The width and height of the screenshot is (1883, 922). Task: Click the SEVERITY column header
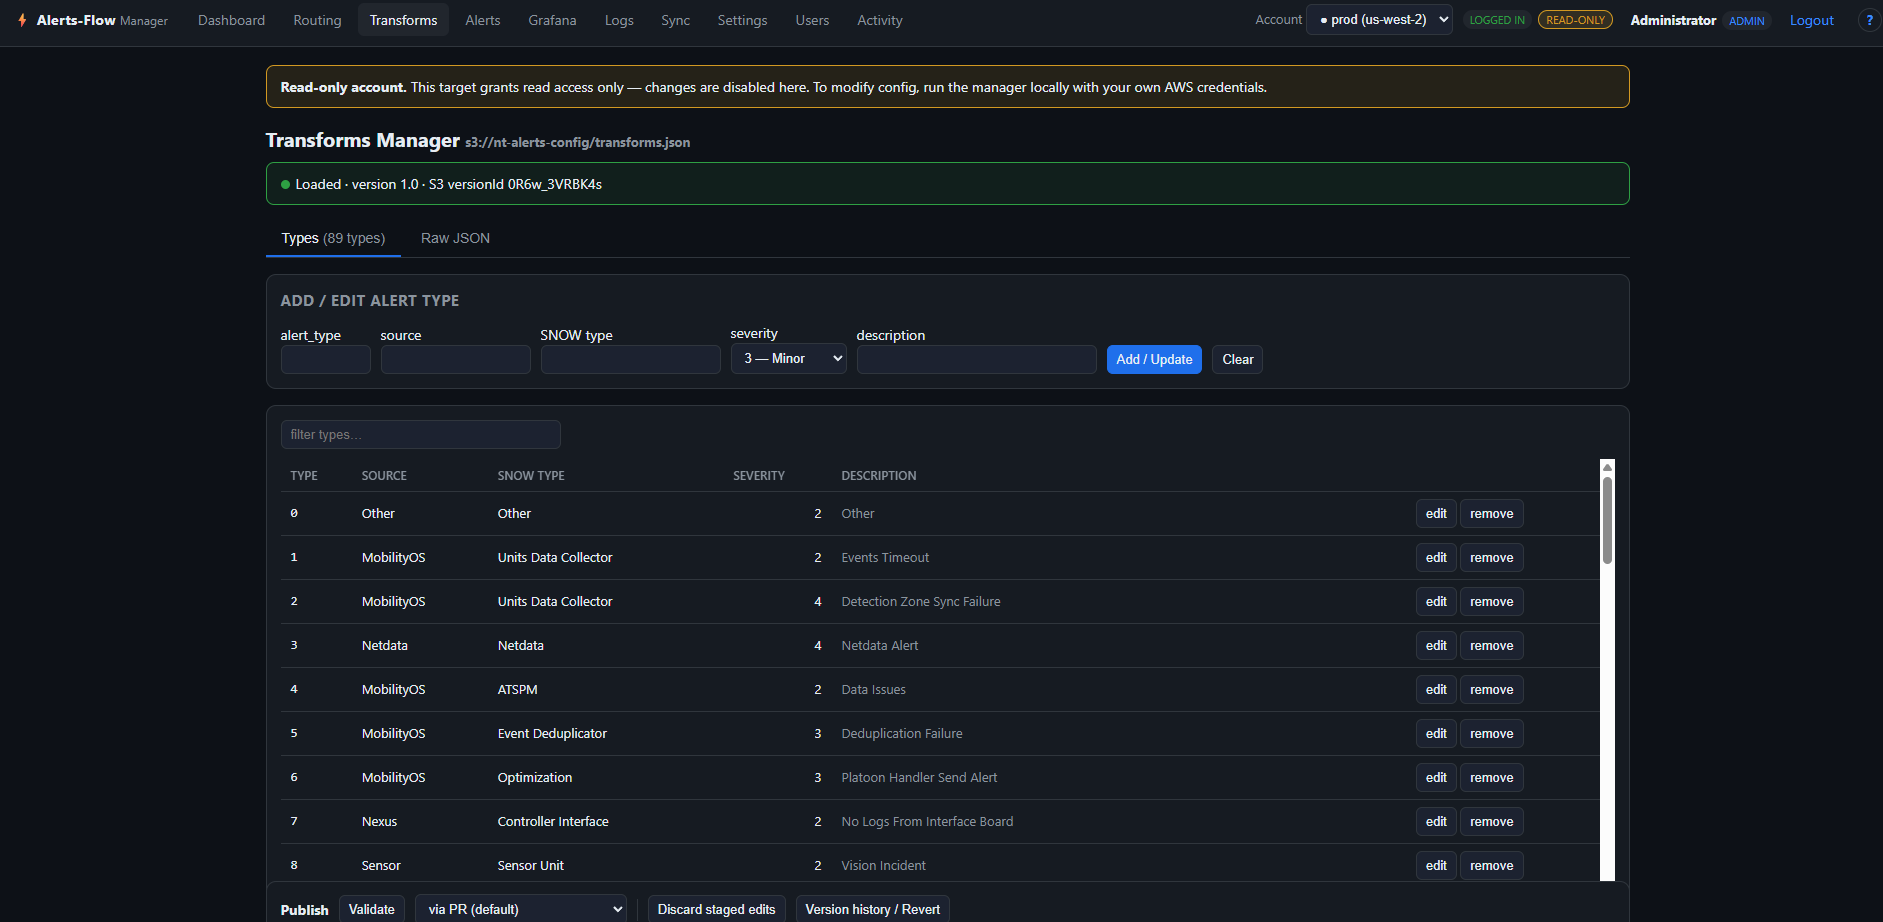(758, 476)
